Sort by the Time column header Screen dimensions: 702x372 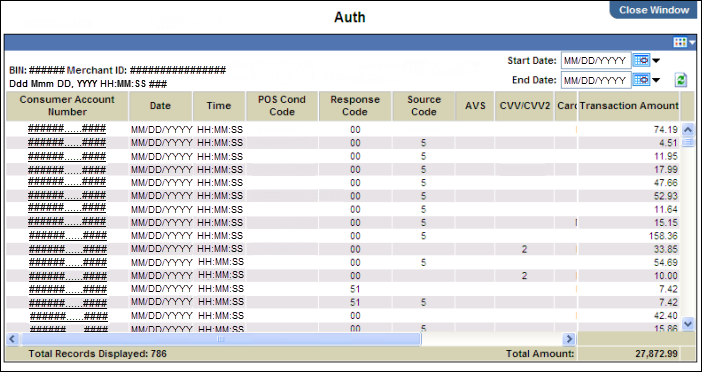point(219,106)
